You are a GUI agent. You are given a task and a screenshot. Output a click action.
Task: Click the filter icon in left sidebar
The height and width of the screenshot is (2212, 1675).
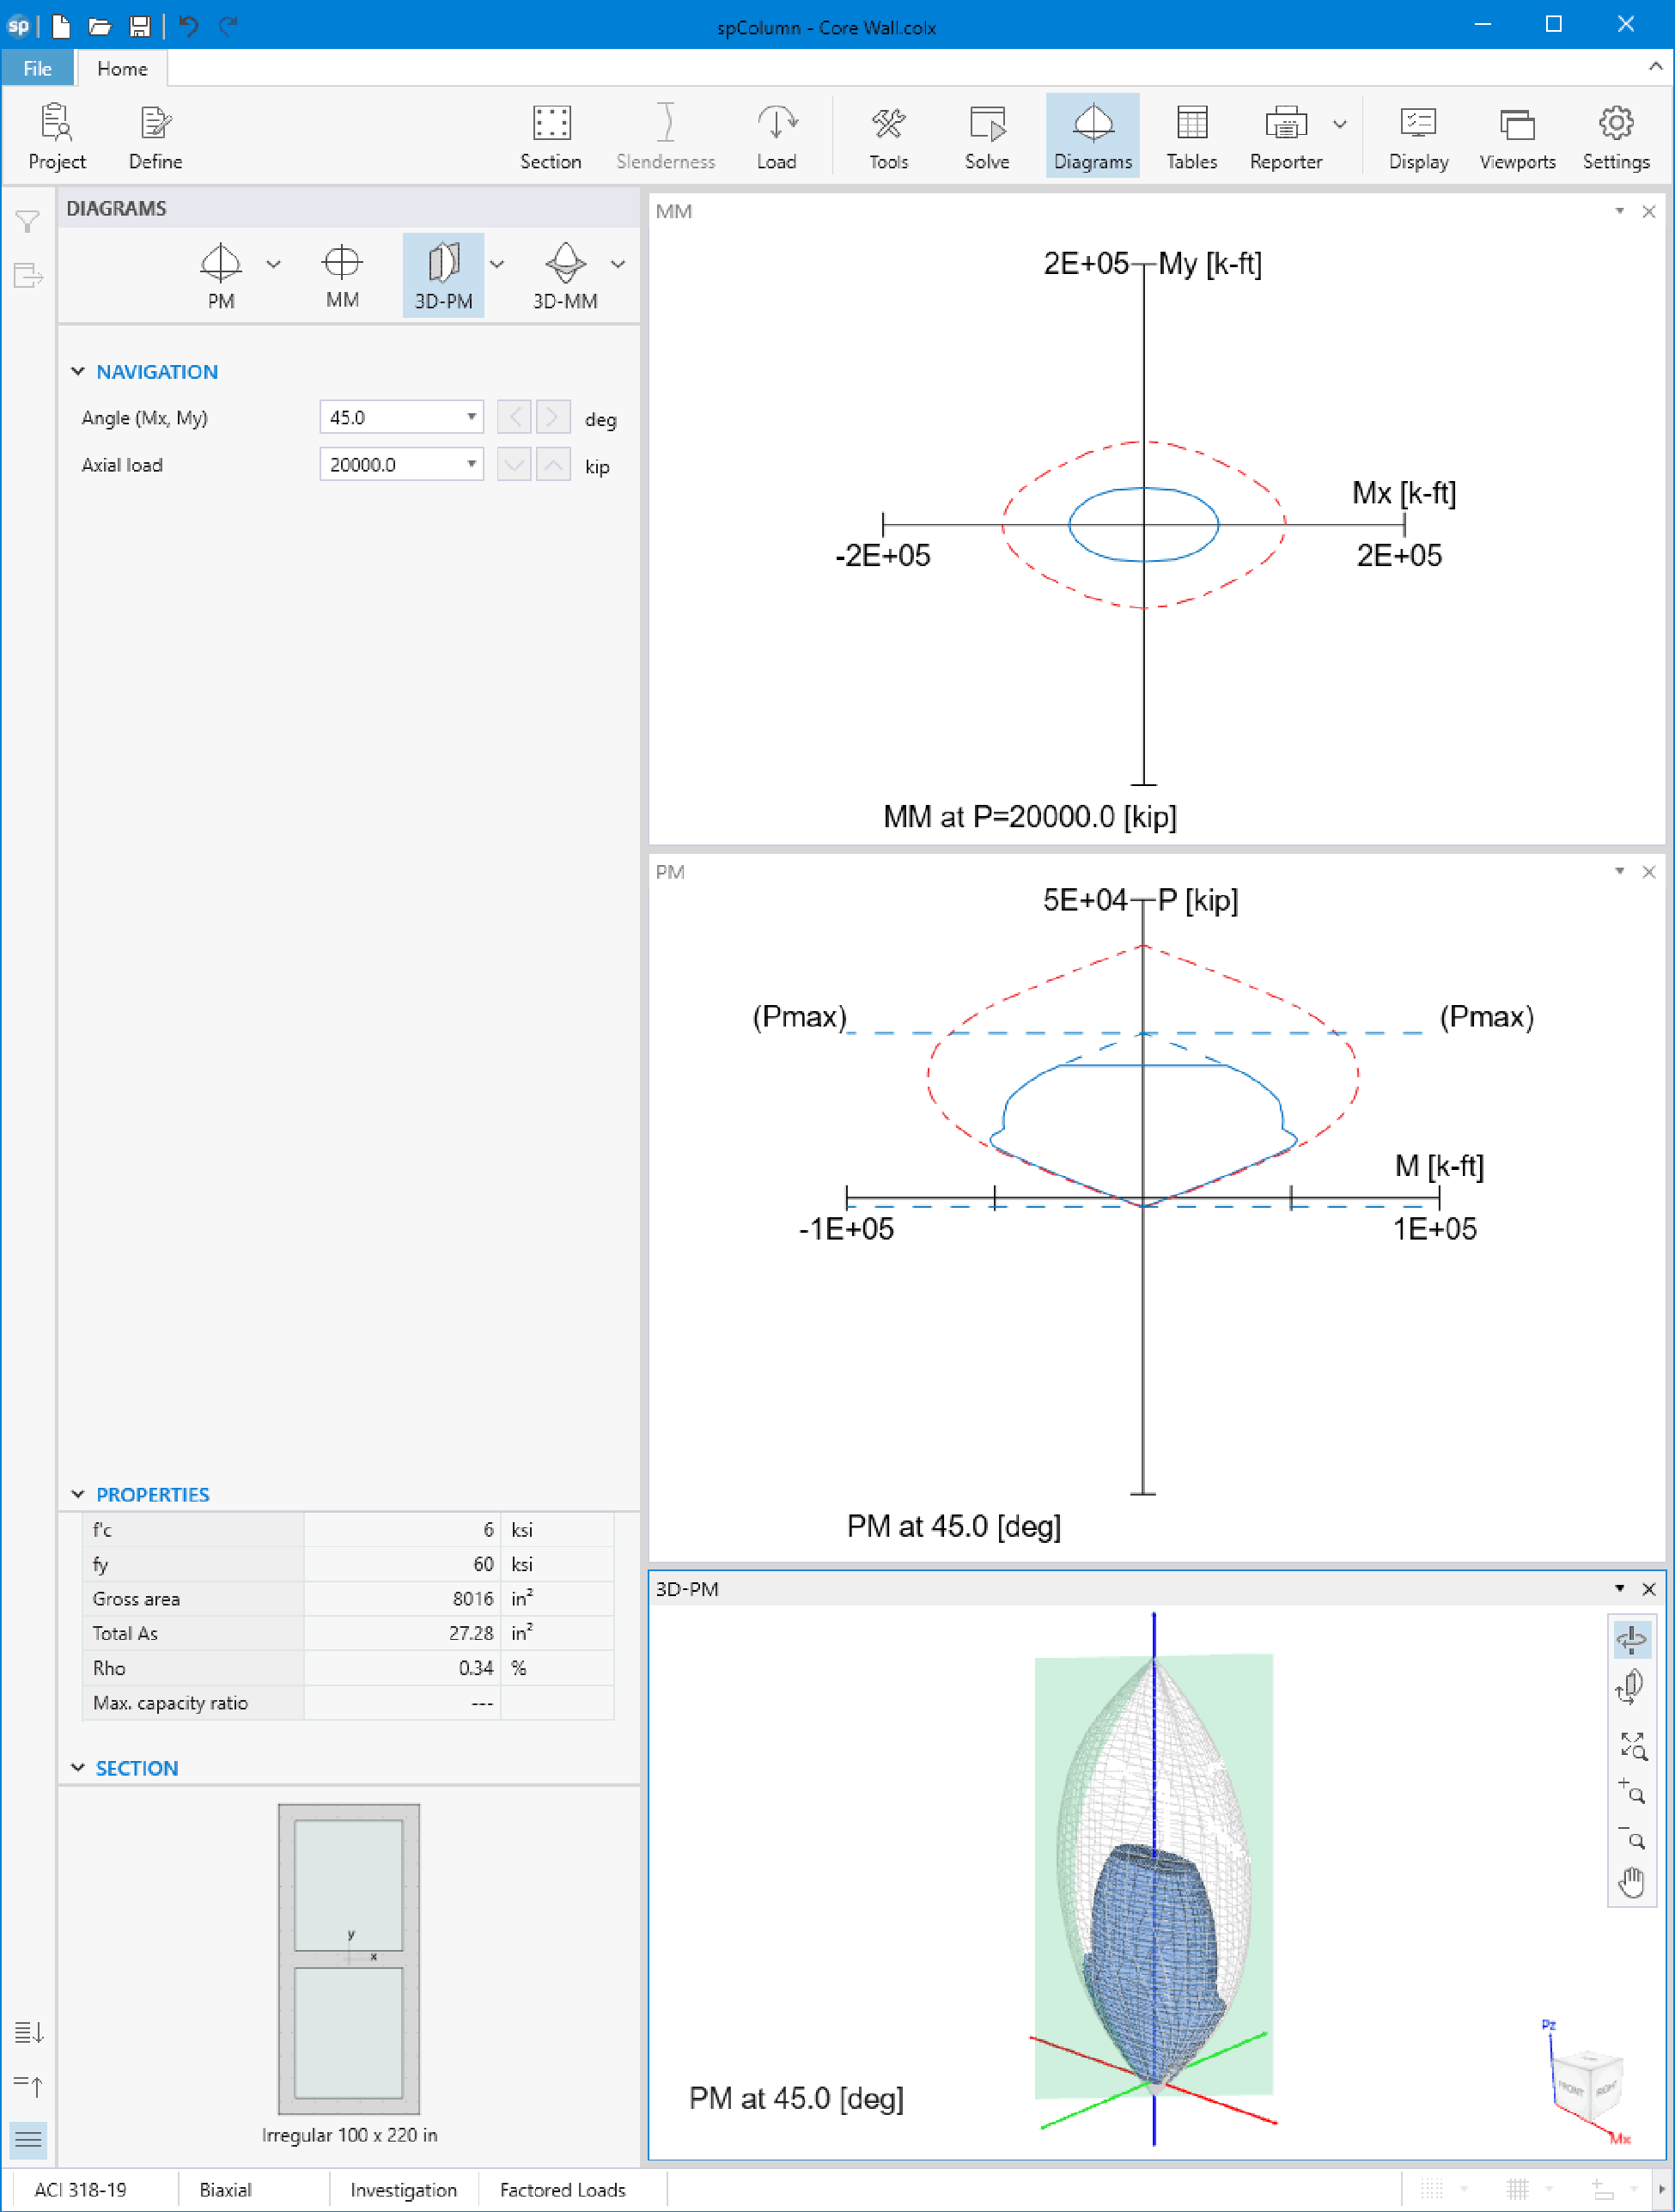[x=28, y=221]
